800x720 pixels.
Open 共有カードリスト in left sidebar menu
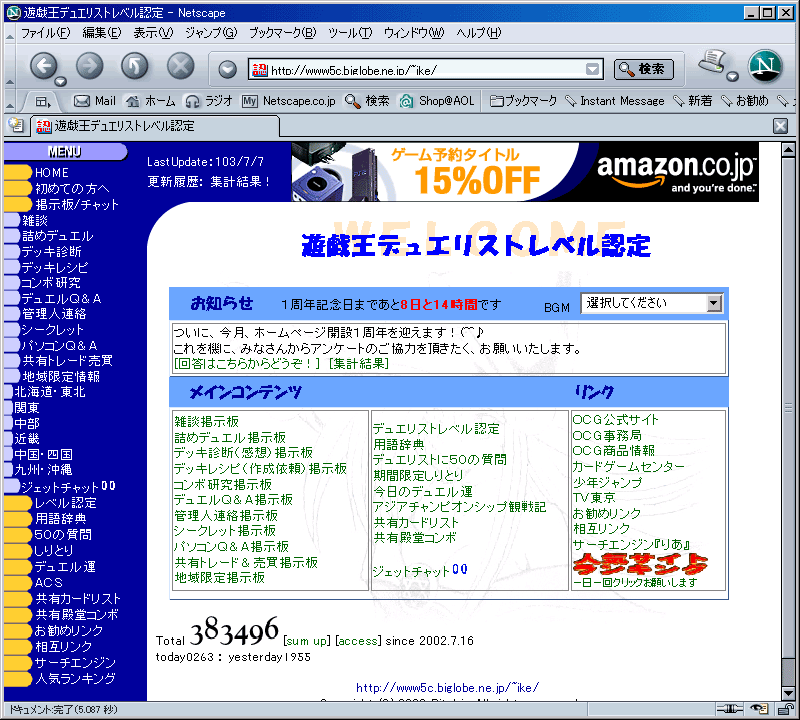click(x=78, y=599)
